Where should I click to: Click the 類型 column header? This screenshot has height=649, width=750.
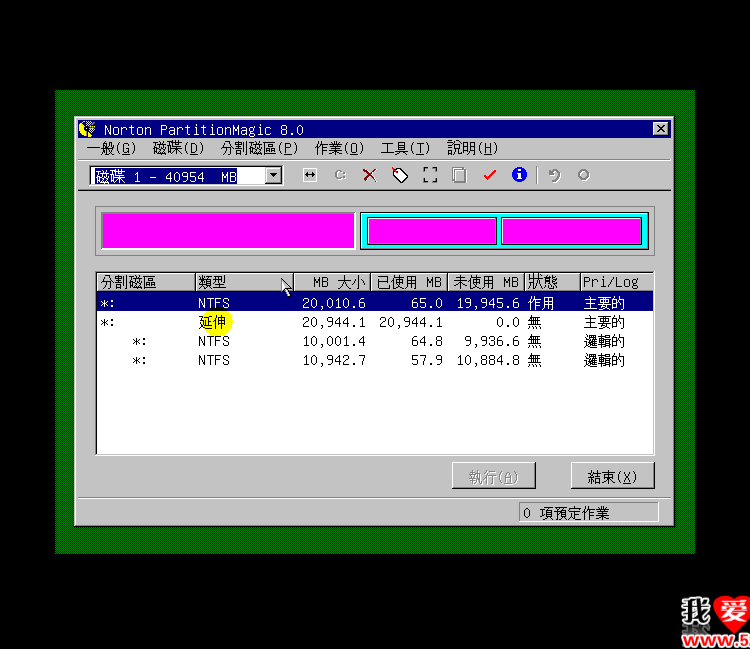(x=244, y=282)
